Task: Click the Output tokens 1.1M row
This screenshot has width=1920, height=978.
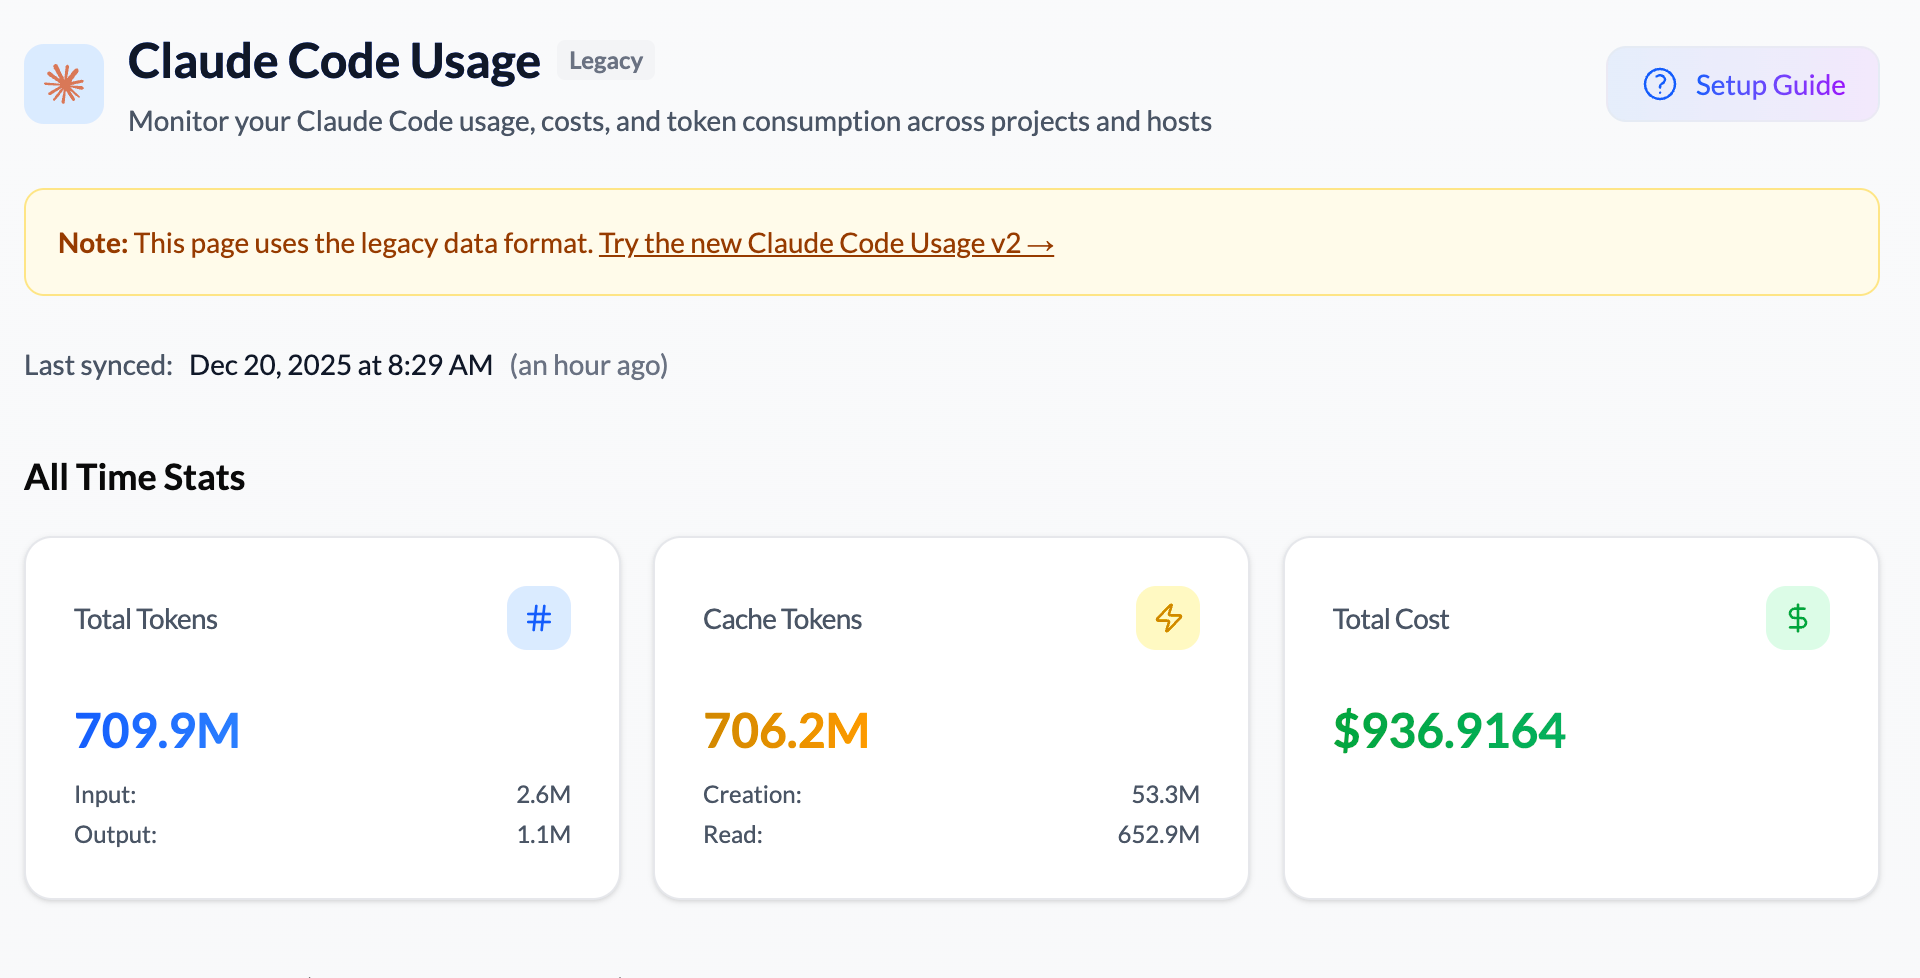Action: pos(322,834)
